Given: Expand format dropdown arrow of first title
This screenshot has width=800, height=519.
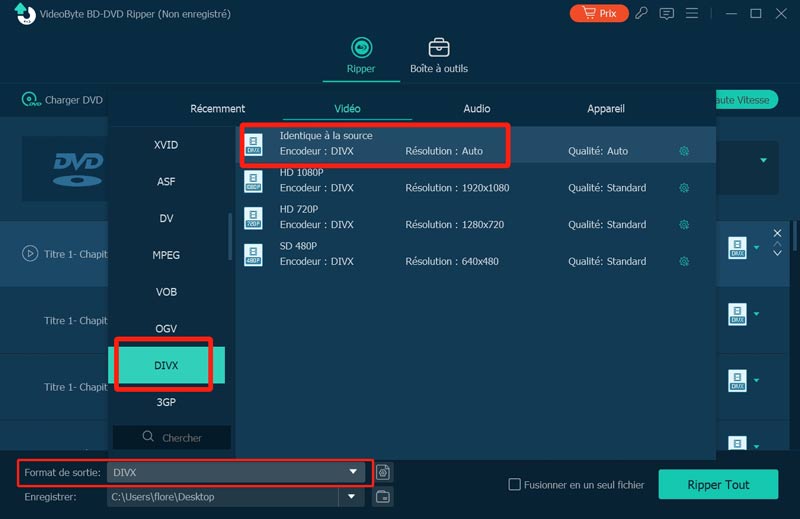Looking at the screenshot, I should 757,248.
